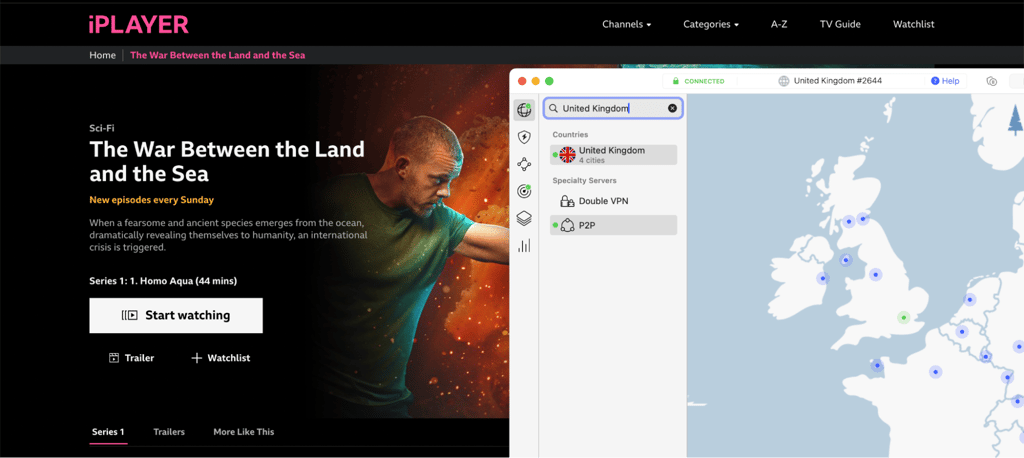Click The War Between the Land breadcrumb
Image resolution: width=1024 pixels, height=458 pixels.
[217, 55]
